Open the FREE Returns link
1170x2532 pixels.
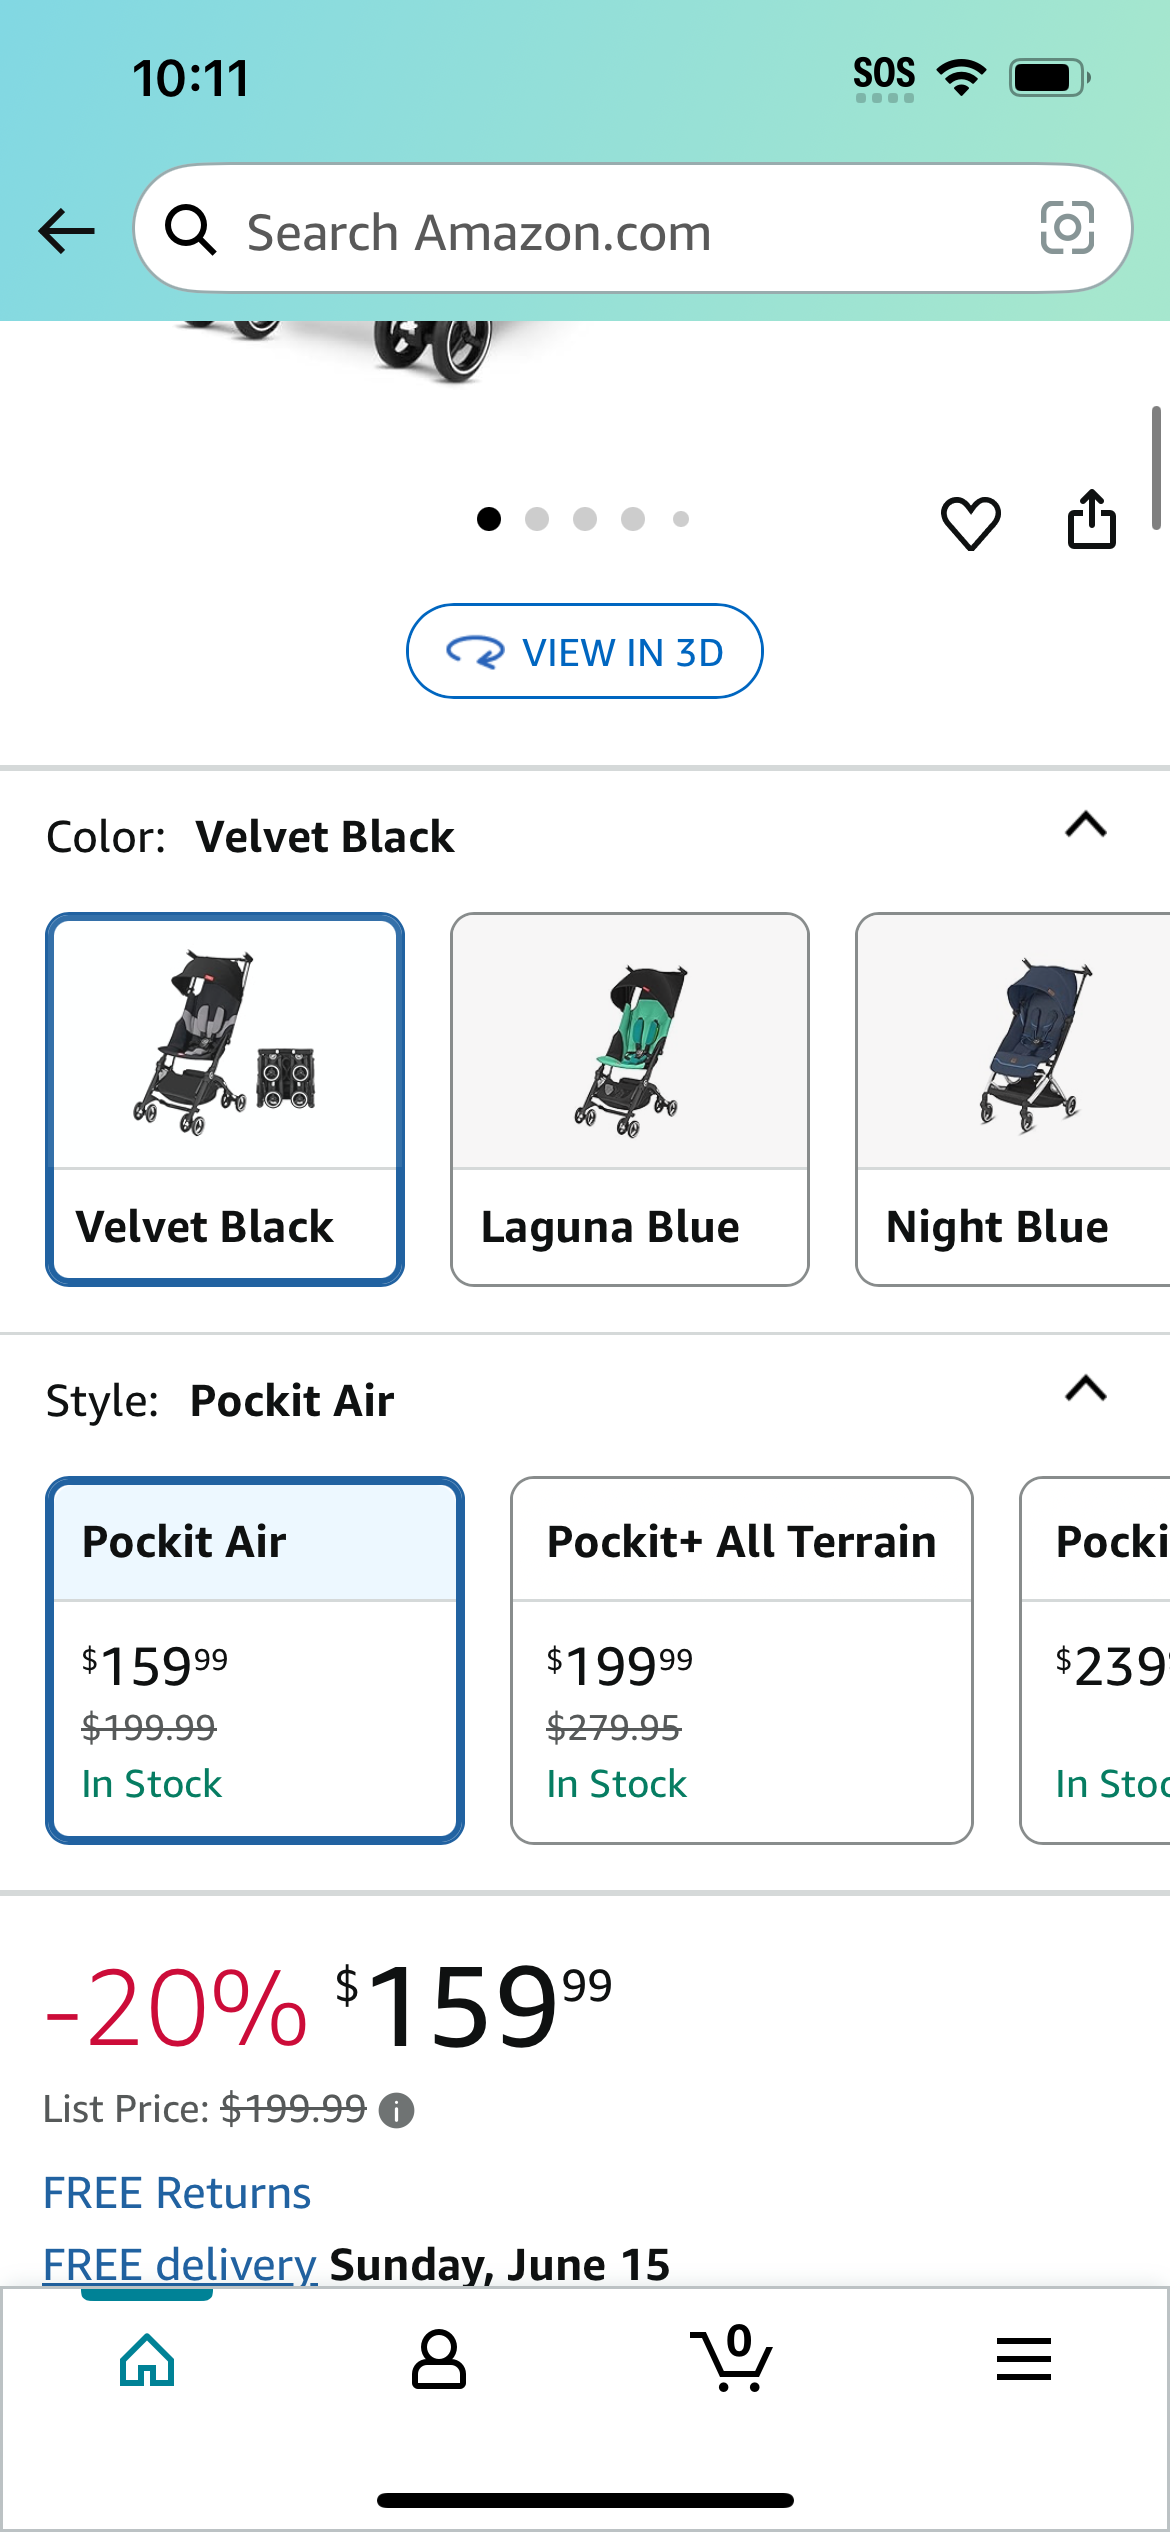(177, 2193)
